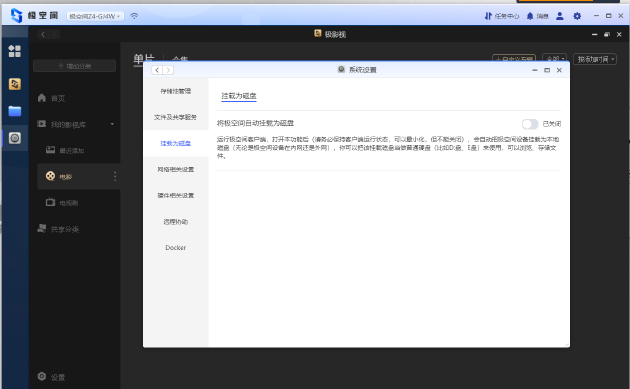This screenshot has width=630, height=389.
Task: Minimize the system settings window
Action: tap(534, 70)
